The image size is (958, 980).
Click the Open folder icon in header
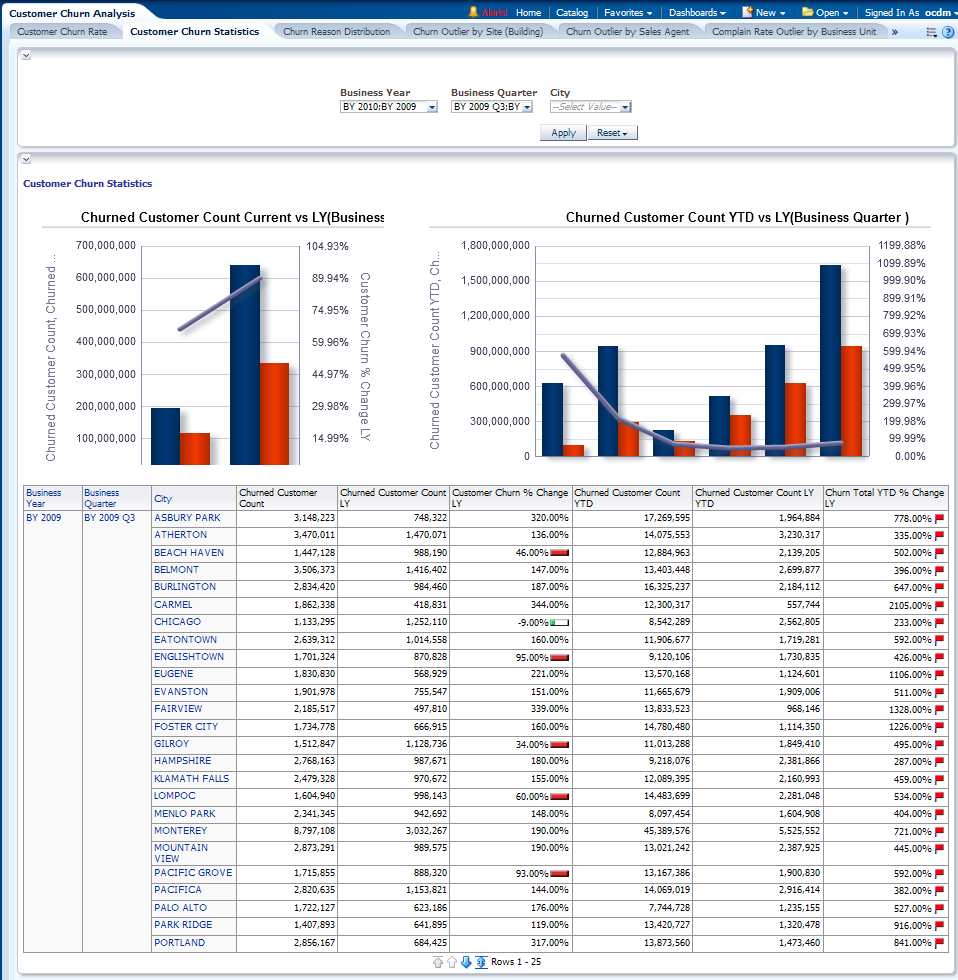click(x=807, y=13)
